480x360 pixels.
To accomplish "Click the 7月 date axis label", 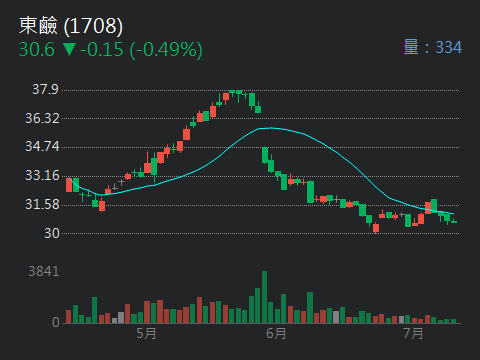I will (x=413, y=333).
